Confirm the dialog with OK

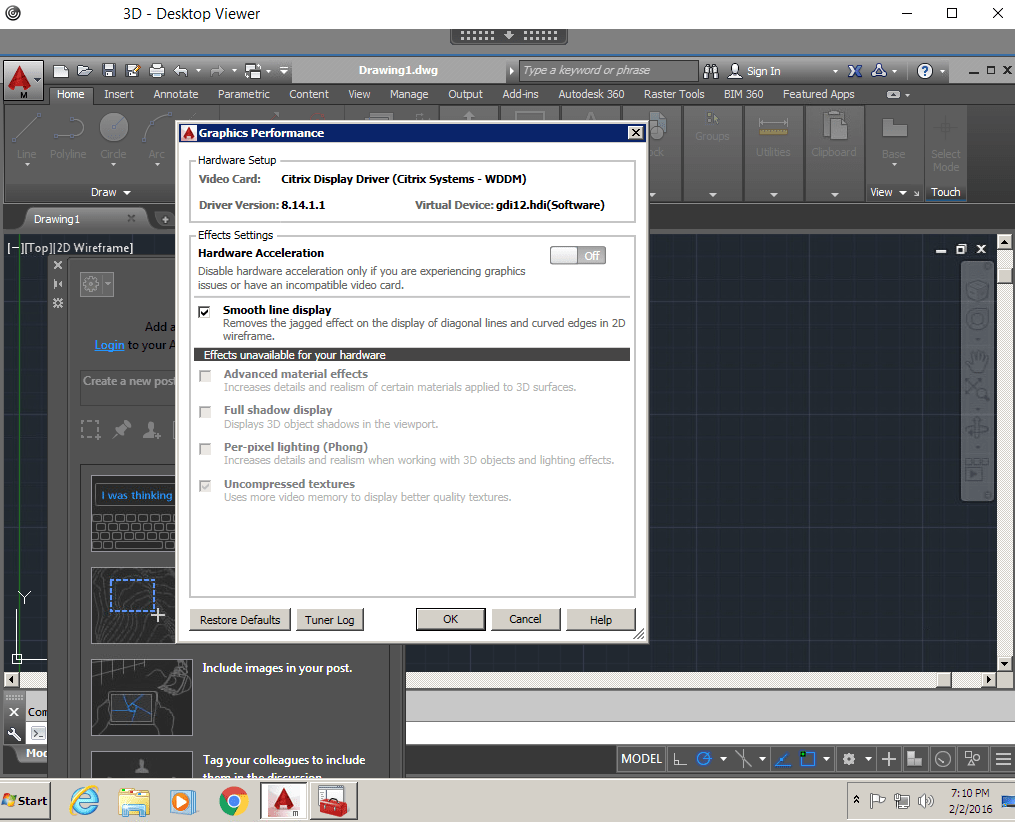tap(451, 619)
